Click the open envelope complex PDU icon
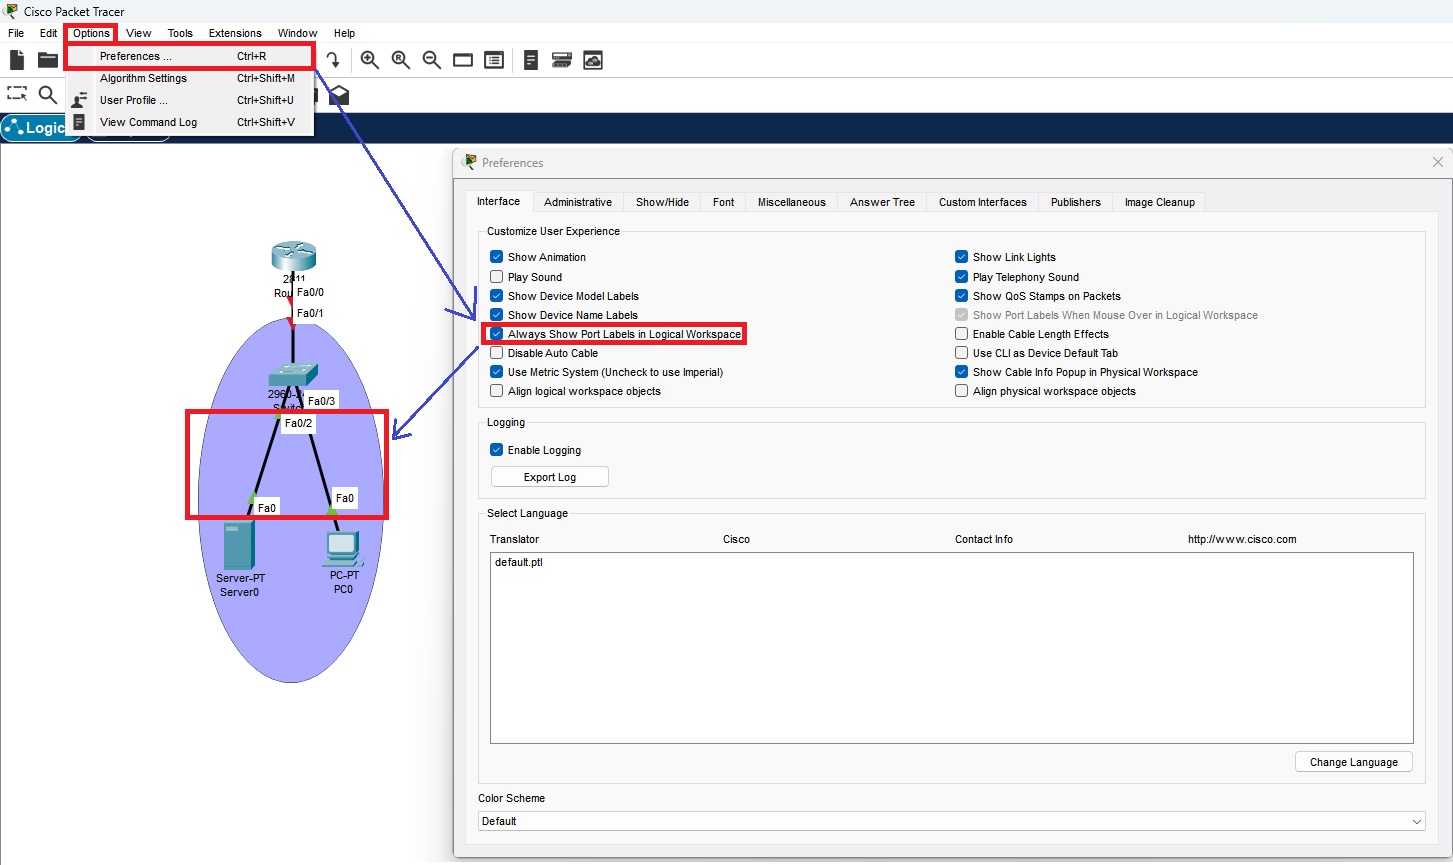Viewport: 1453px width, 865px height. pyautogui.click(x=339, y=95)
